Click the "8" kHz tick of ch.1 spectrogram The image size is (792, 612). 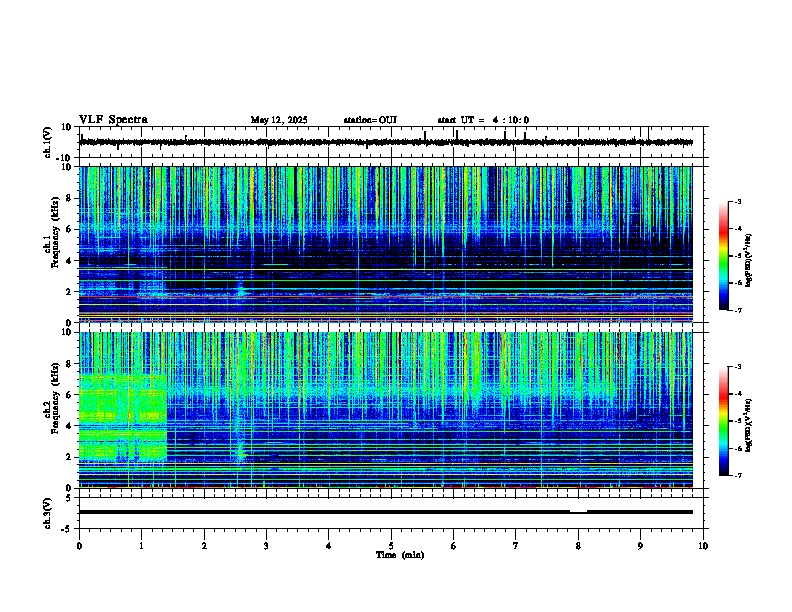(x=70, y=198)
